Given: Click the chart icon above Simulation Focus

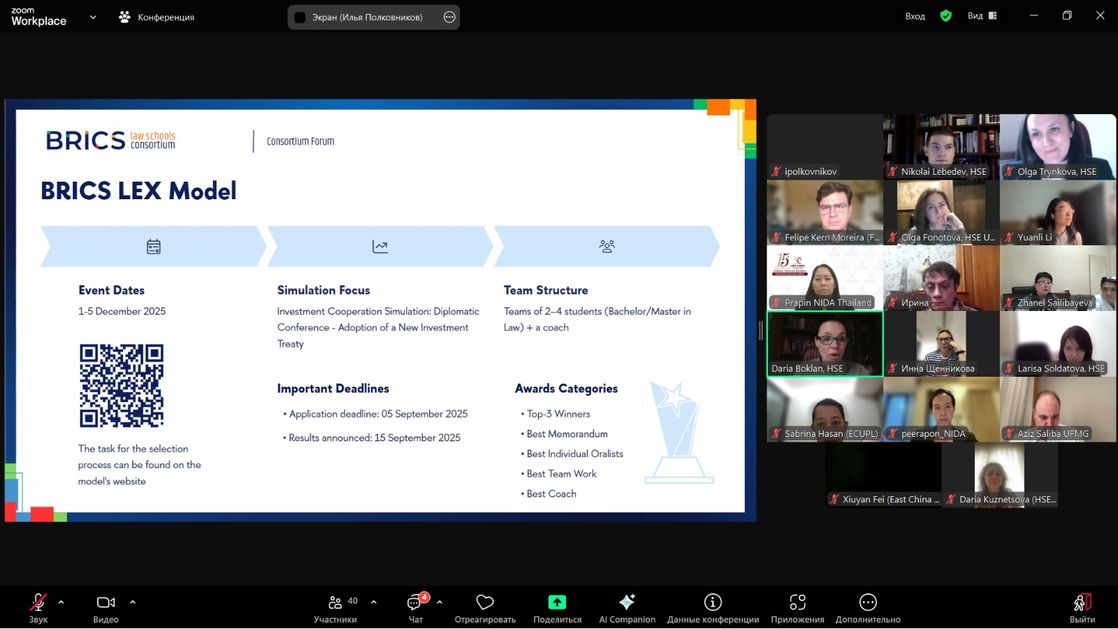Looking at the screenshot, I should pos(380,247).
